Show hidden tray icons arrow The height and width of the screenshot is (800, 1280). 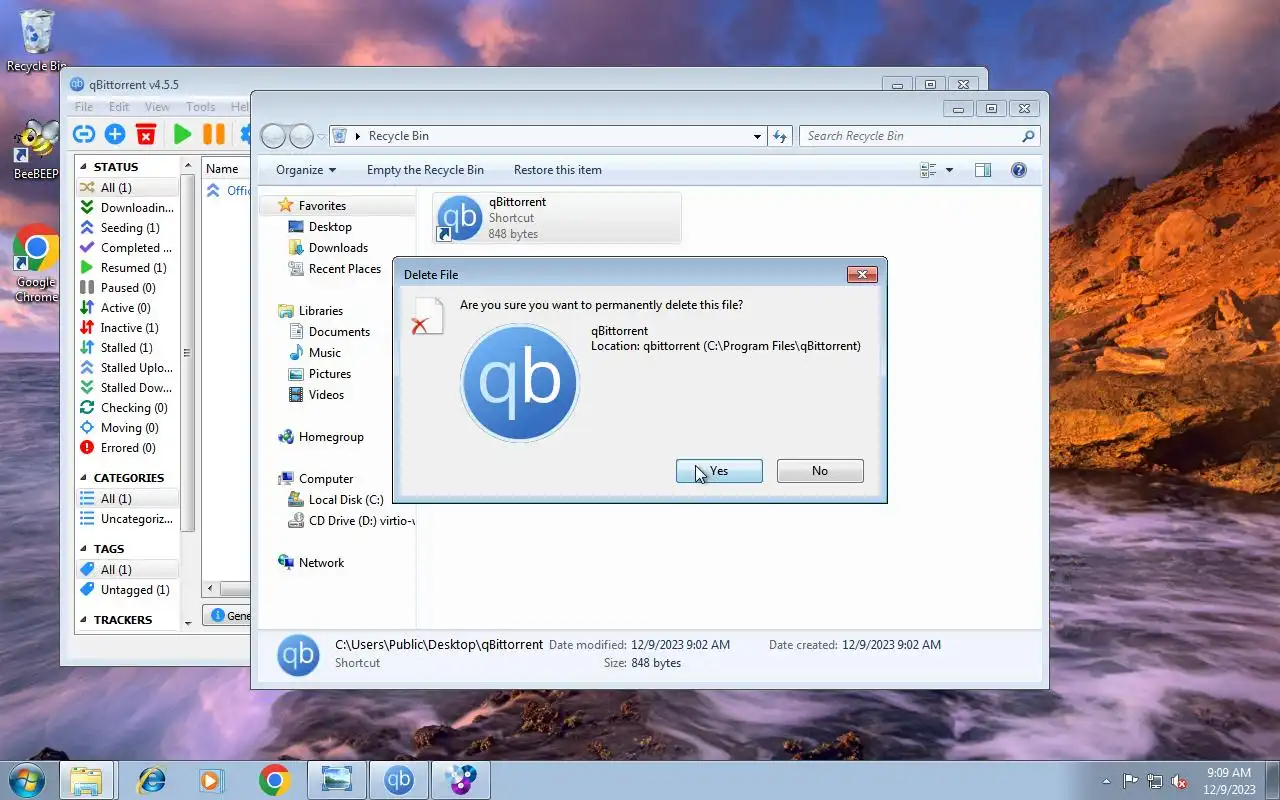click(1106, 781)
